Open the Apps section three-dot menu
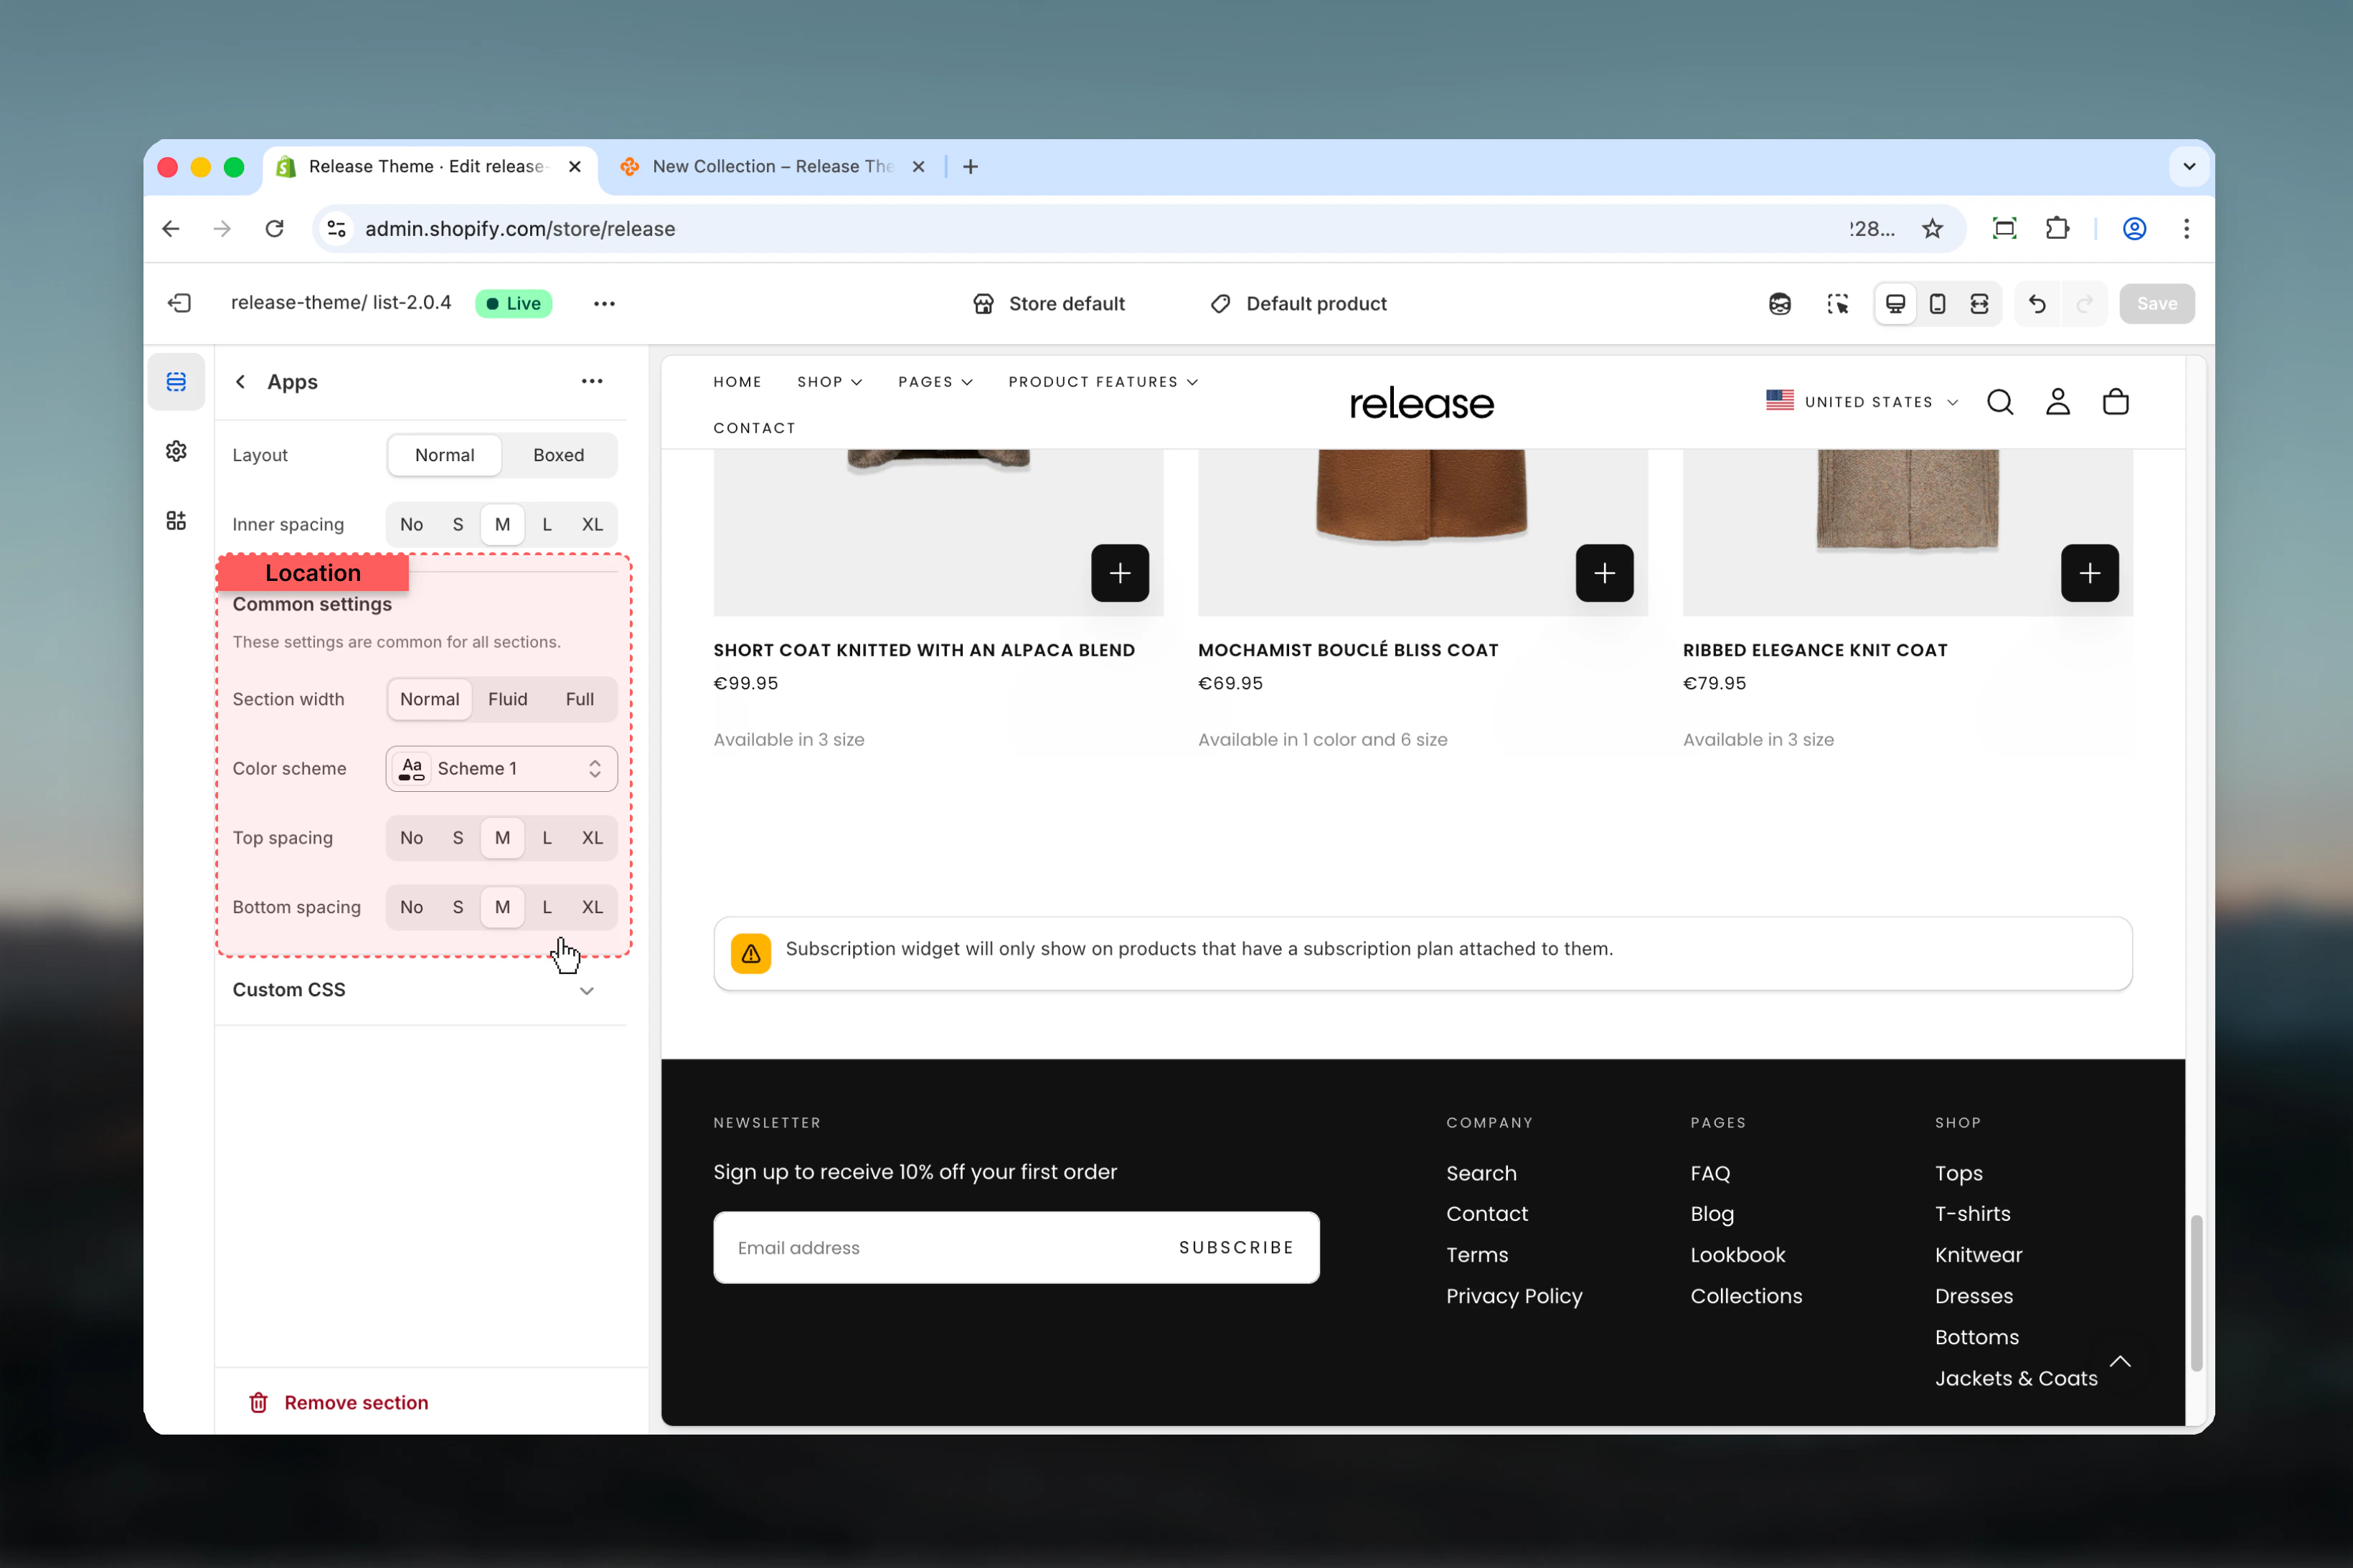This screenshot has height=1568, width=2353. (x=592, y=381)
